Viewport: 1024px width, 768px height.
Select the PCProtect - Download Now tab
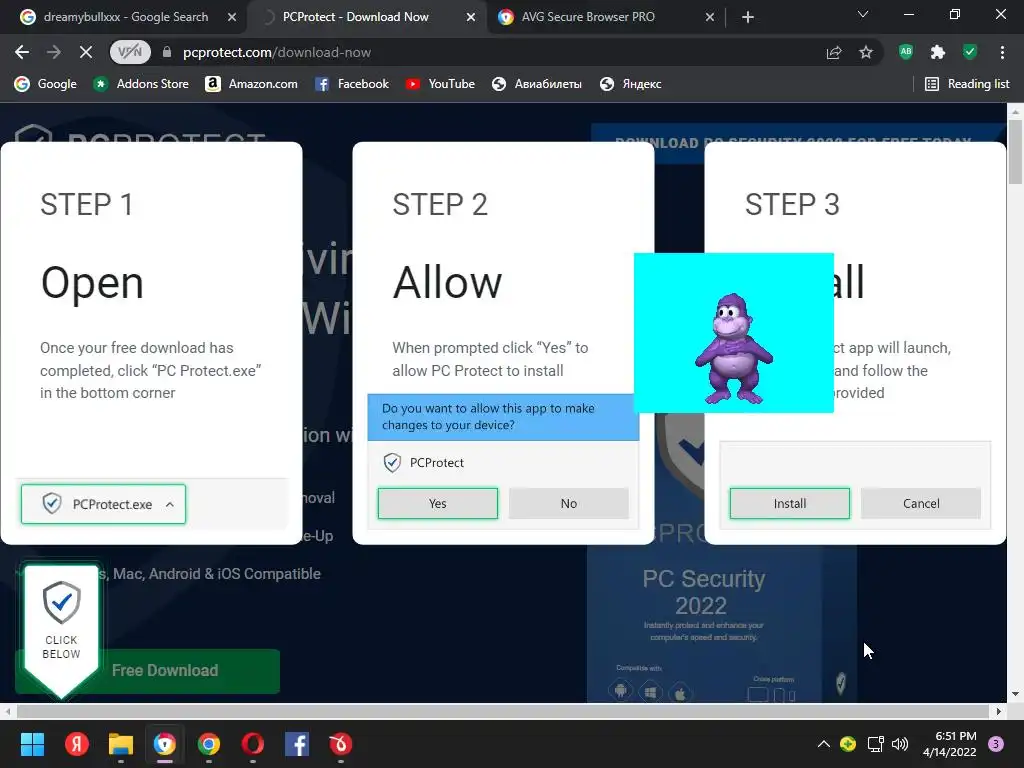(x=355, y=17)
